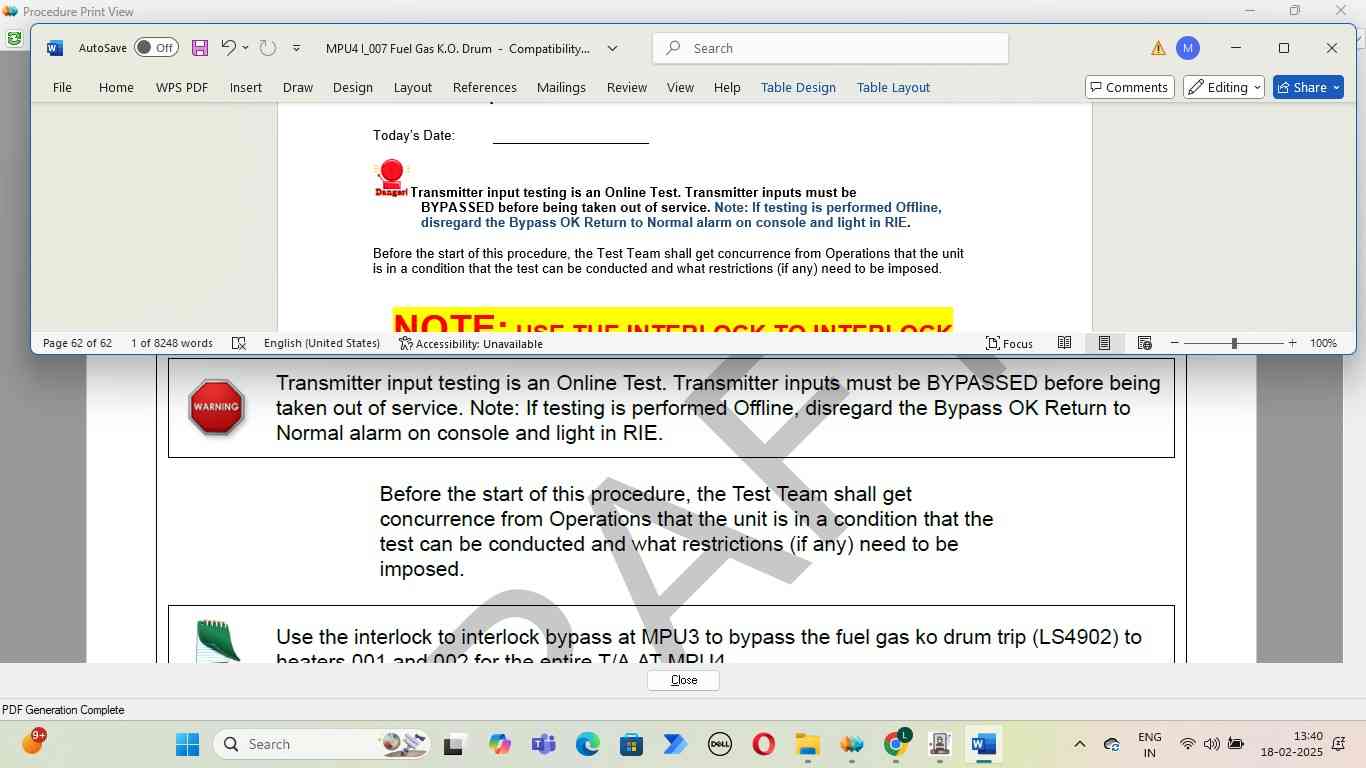
Task: Click the Undo arrow icon
Action: [x=228, y=48]
